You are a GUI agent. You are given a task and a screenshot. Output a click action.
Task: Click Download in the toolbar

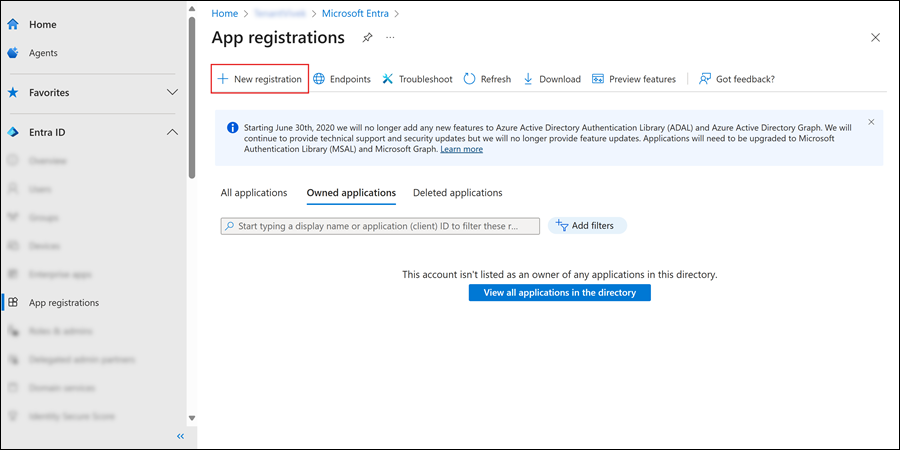tap(552, 79)
